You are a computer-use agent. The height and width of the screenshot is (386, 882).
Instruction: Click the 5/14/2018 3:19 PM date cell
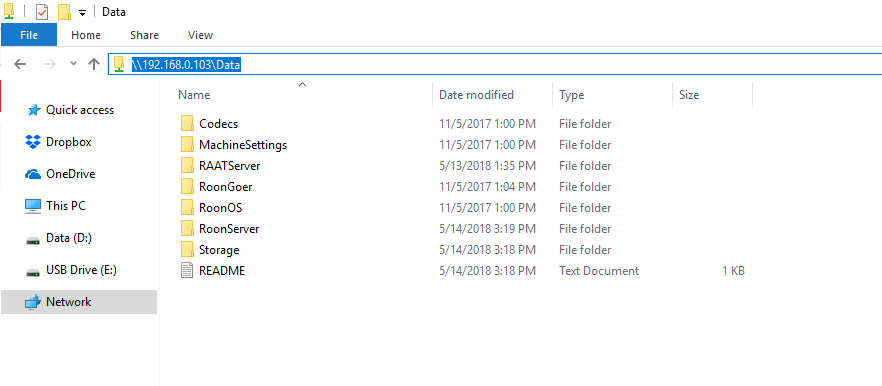(487, 229)
